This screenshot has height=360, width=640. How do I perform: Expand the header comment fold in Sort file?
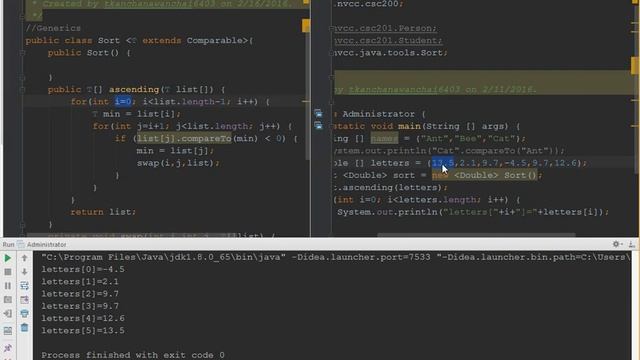point(22,16)
